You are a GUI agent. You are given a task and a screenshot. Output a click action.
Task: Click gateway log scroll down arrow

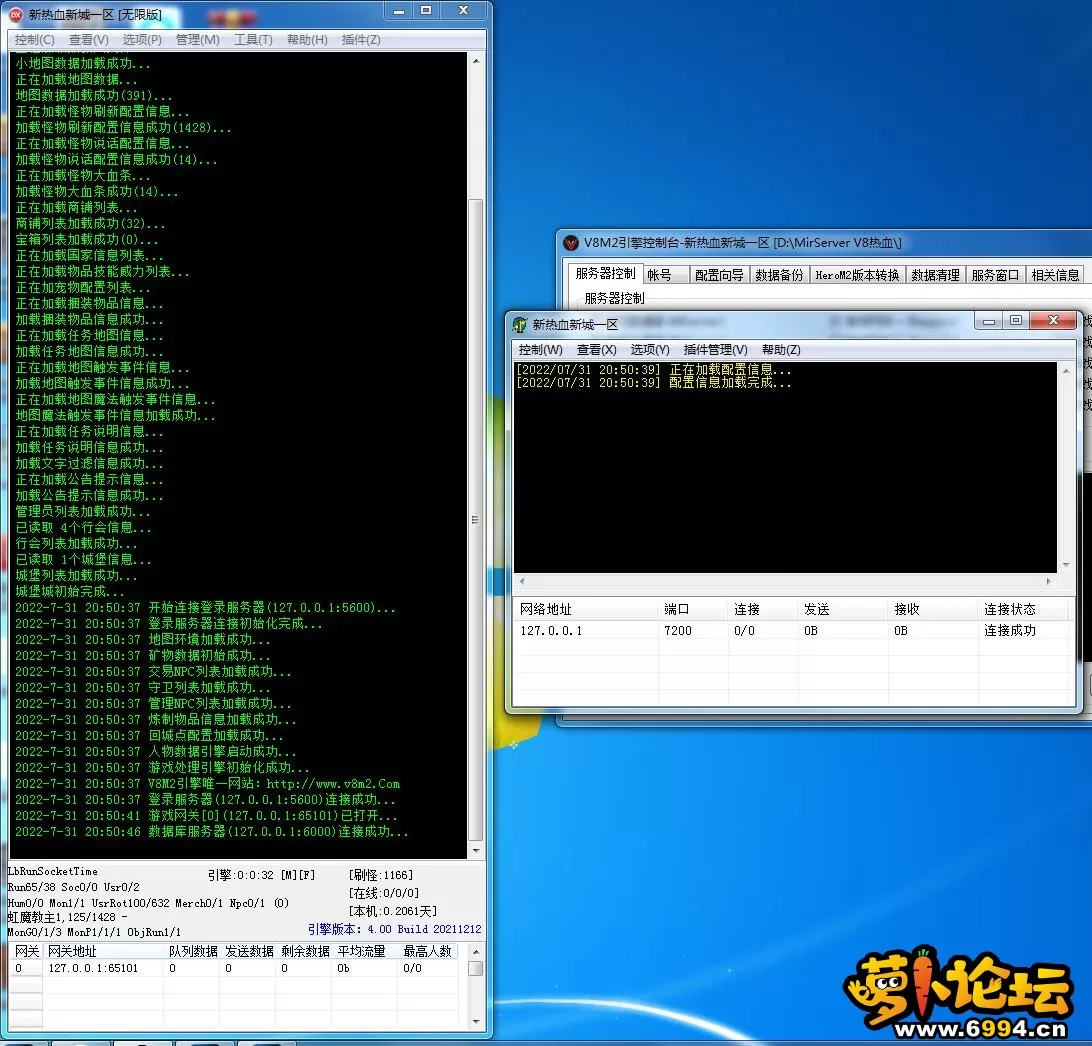pyautogui.click(x=1066, y=565)
